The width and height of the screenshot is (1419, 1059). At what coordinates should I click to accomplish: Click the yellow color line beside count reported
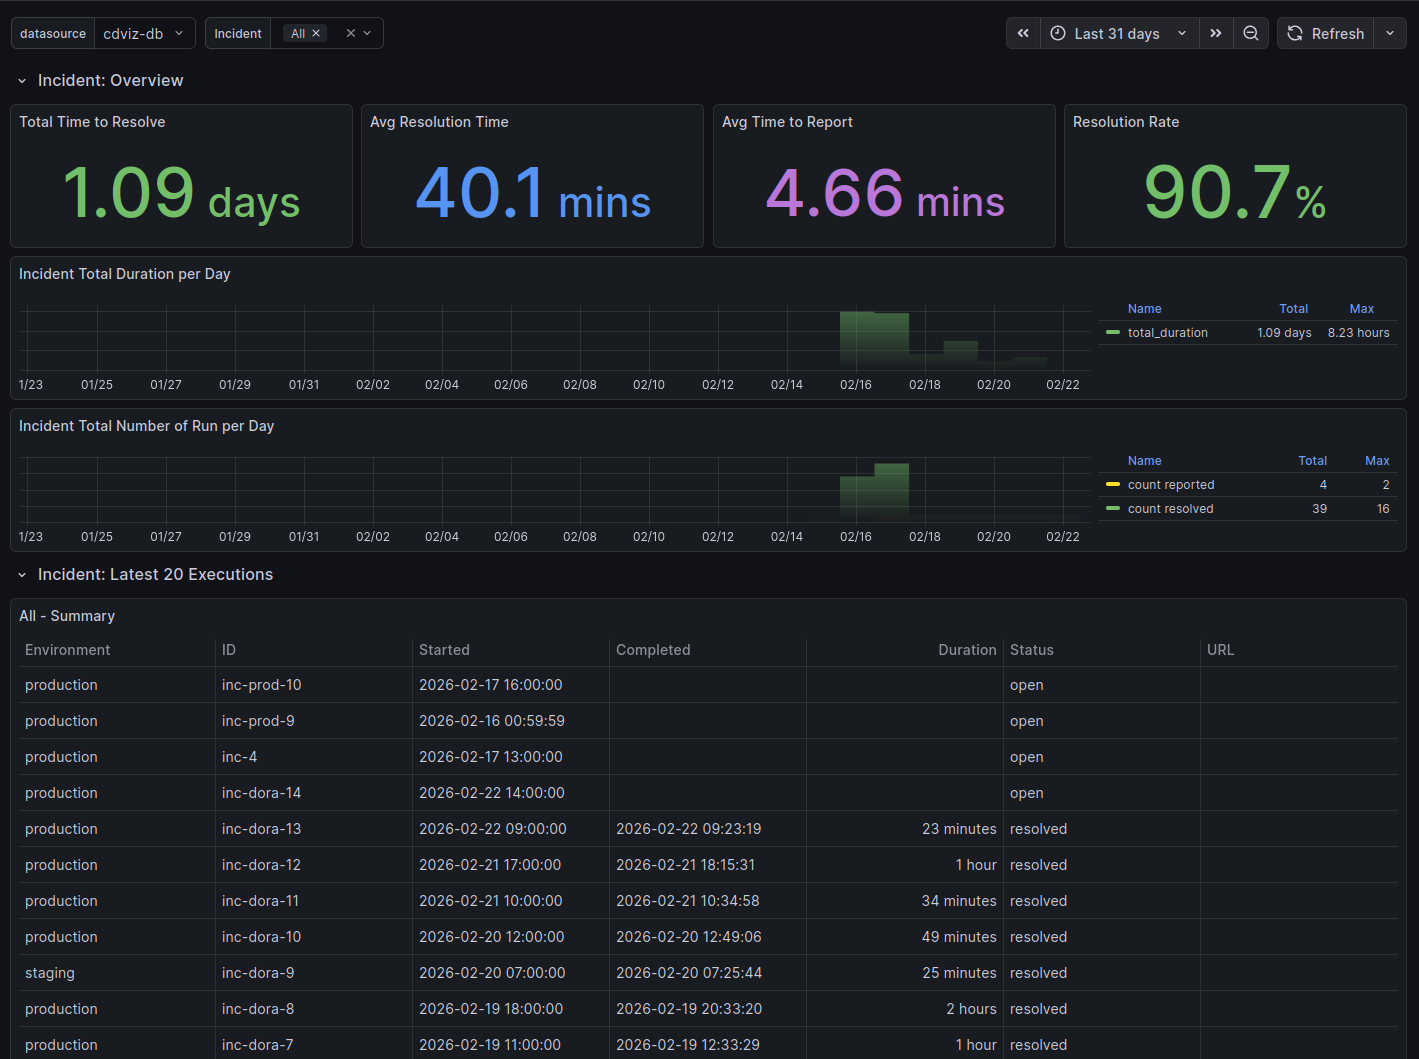(1112, 484)
